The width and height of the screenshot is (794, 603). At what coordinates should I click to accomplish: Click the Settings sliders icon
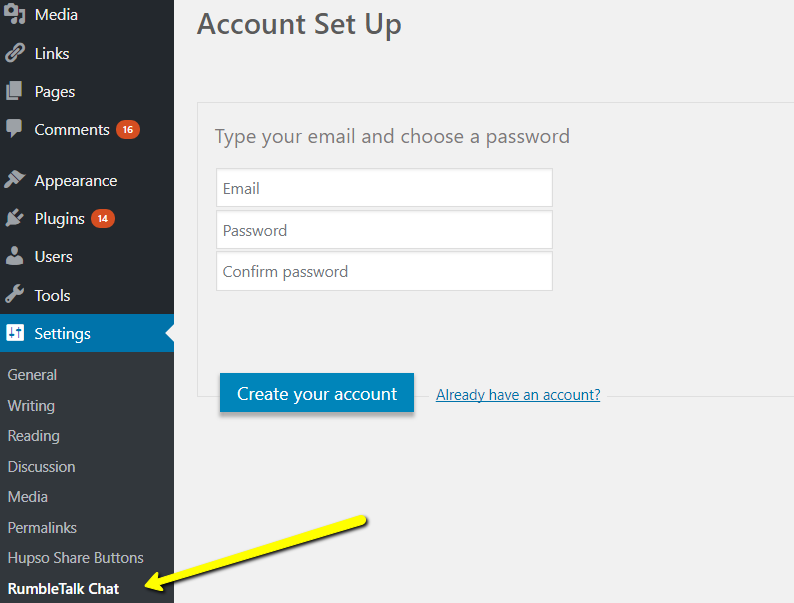[15, 333]
